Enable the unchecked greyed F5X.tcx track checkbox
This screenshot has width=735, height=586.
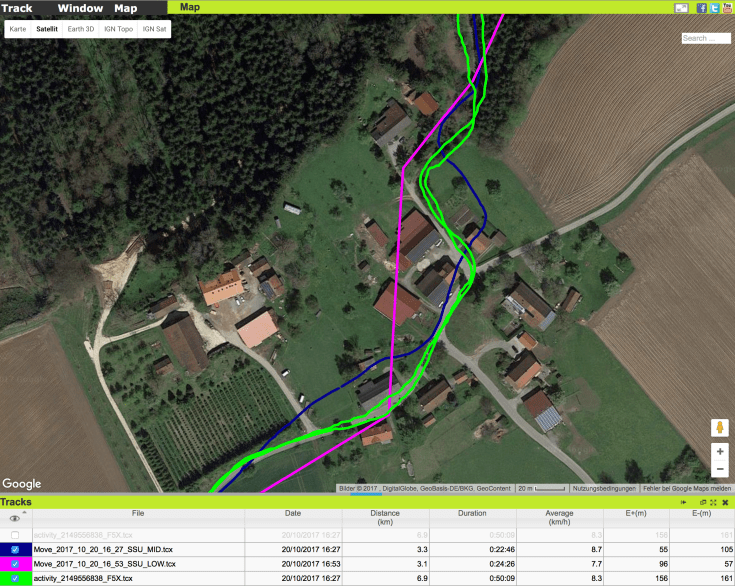pyautogui.click(x=15, y=535)
